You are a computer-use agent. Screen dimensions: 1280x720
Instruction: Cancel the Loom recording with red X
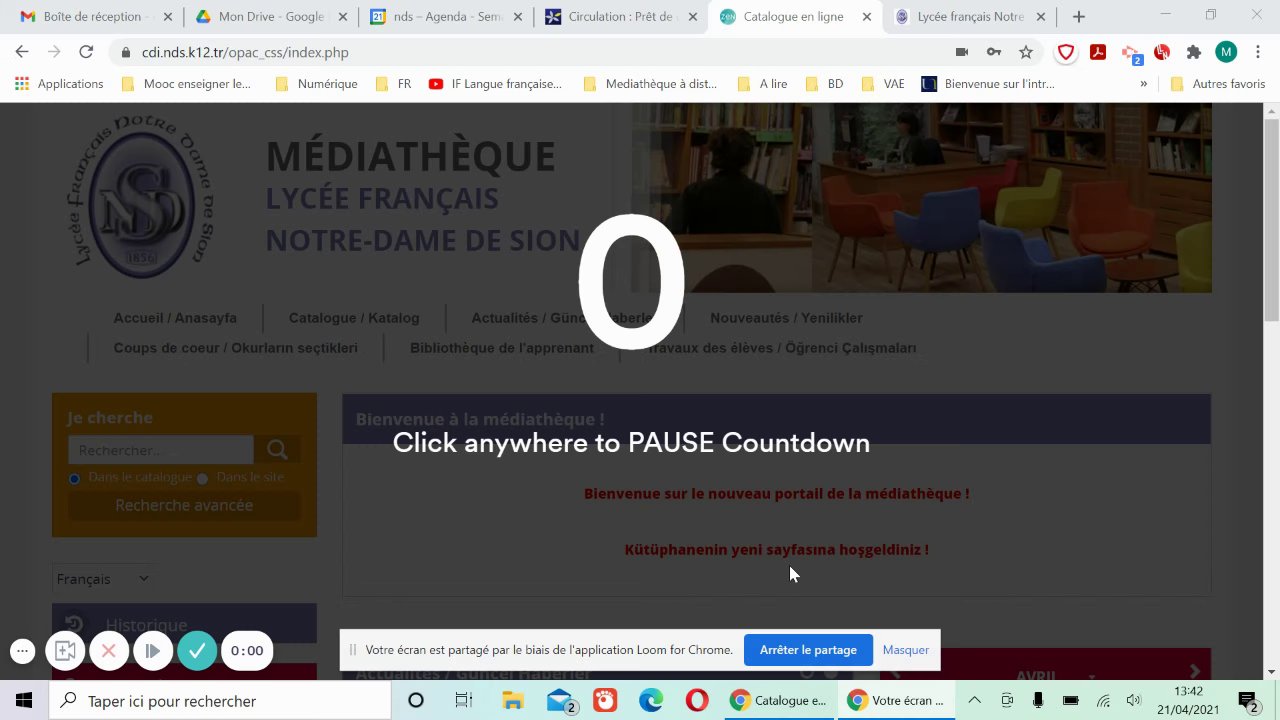pos(109,651)
